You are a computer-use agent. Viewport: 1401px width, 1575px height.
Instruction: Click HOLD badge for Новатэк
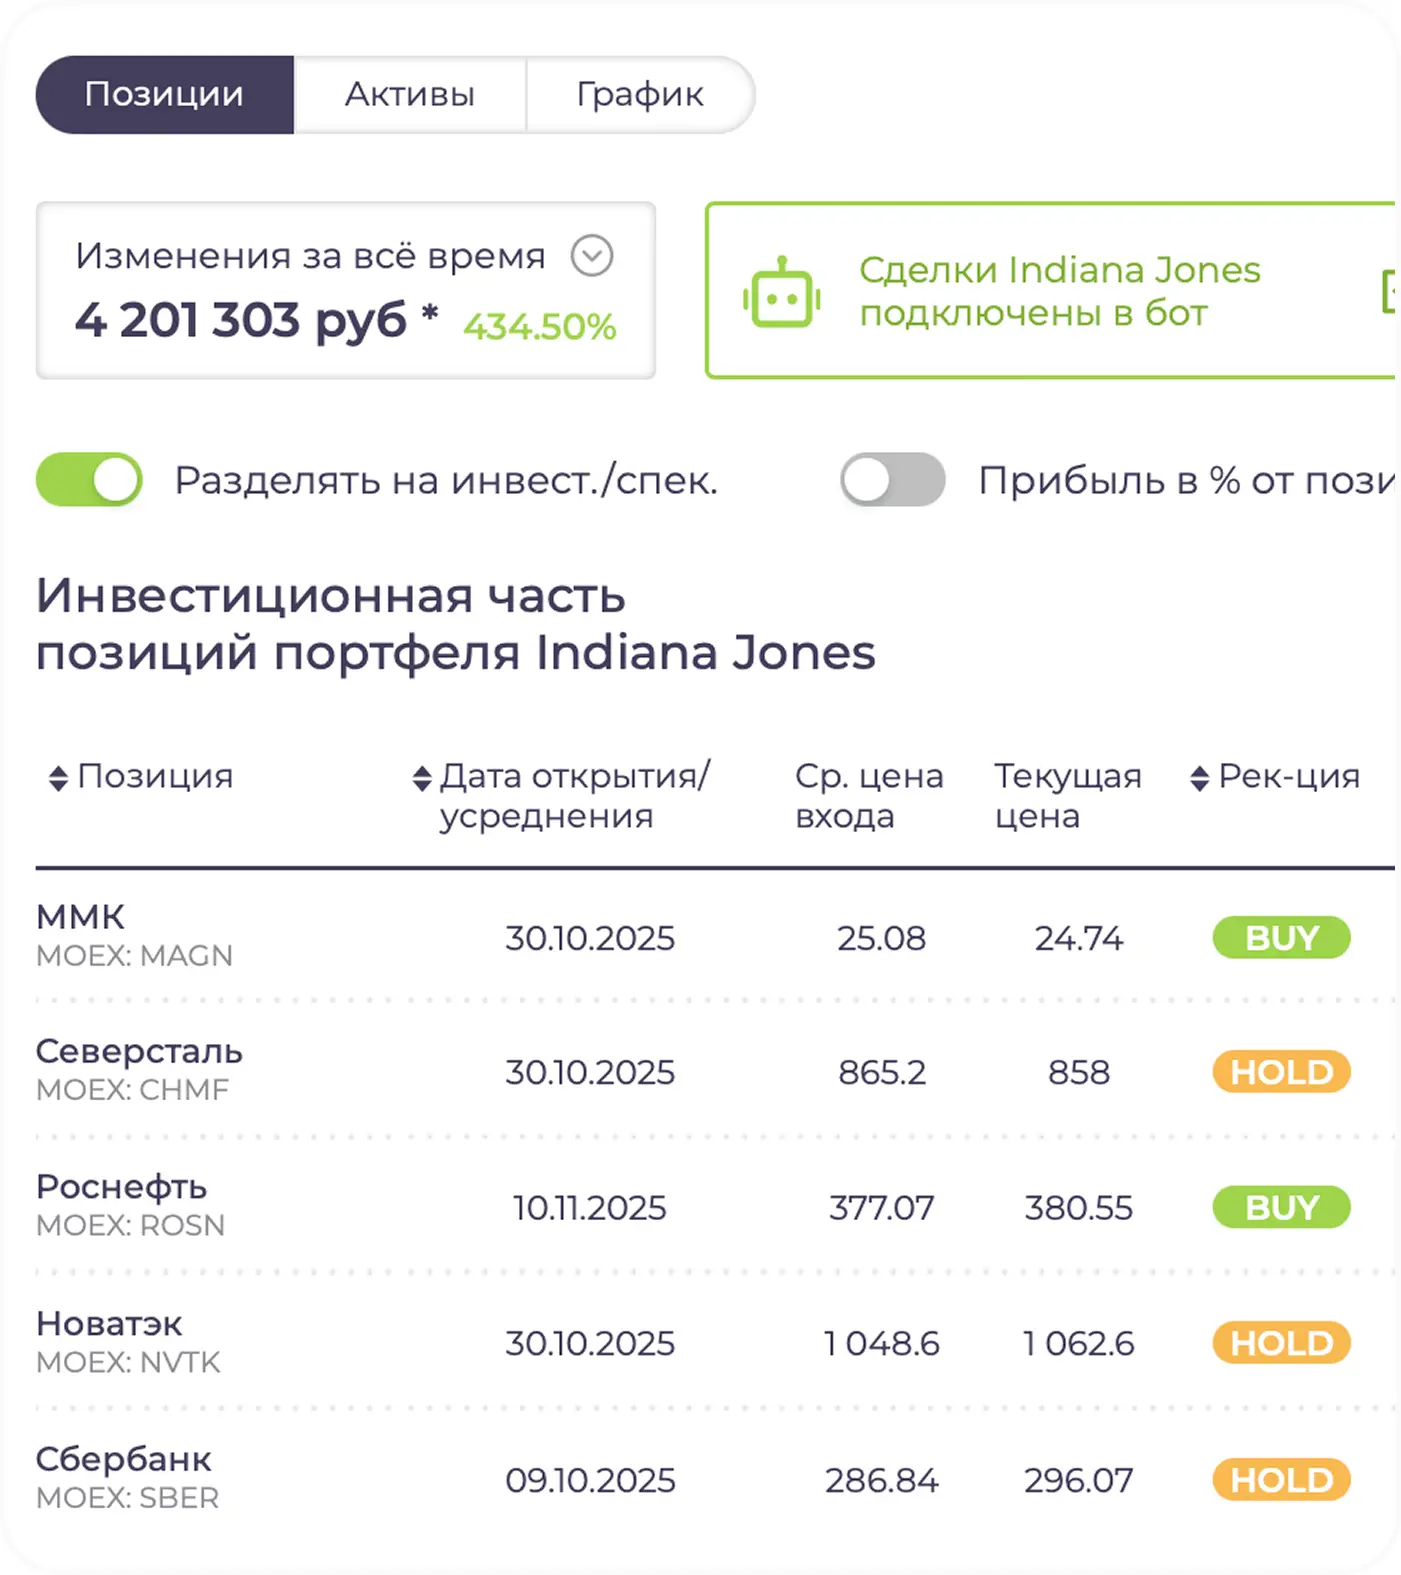point(1281,1343)
